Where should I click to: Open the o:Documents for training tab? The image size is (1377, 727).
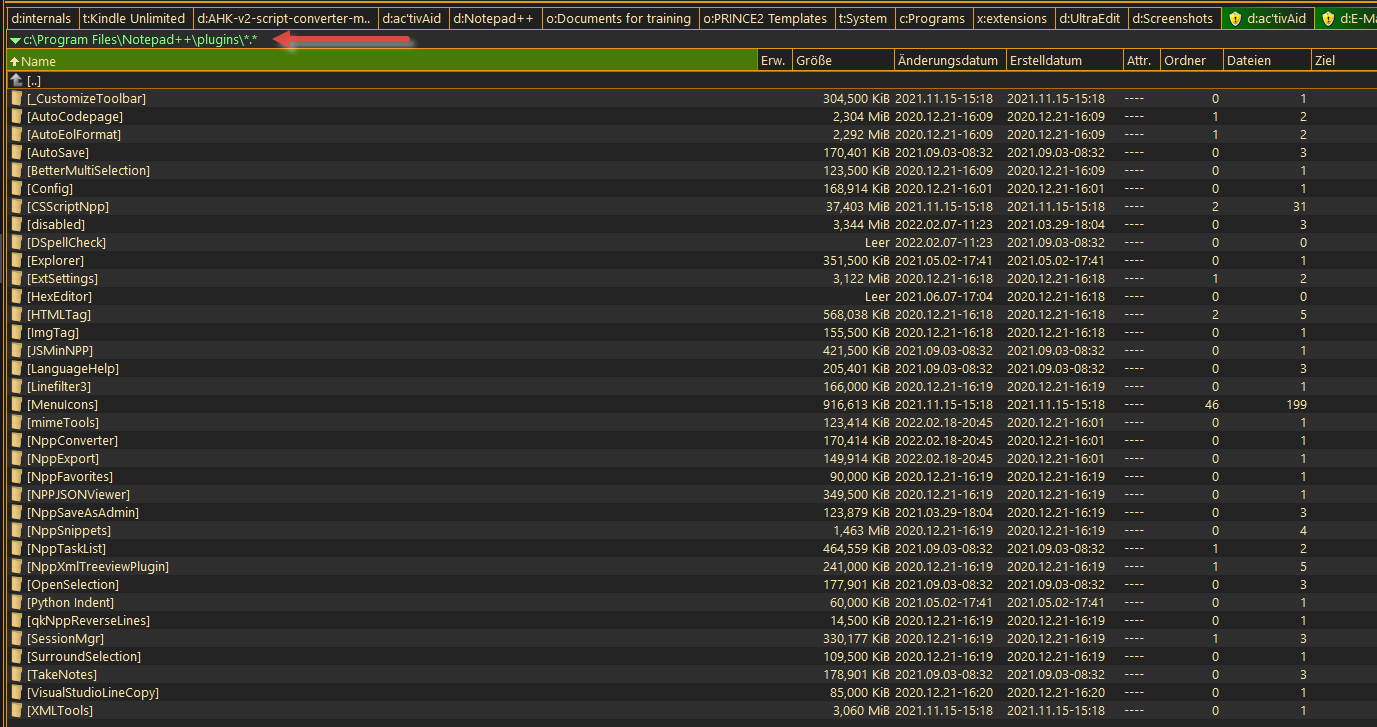pos(618,18)
